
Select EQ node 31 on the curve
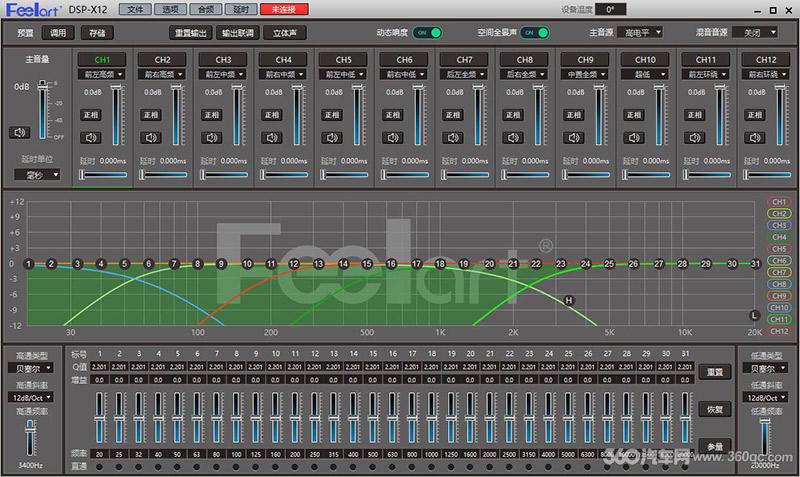756,264
